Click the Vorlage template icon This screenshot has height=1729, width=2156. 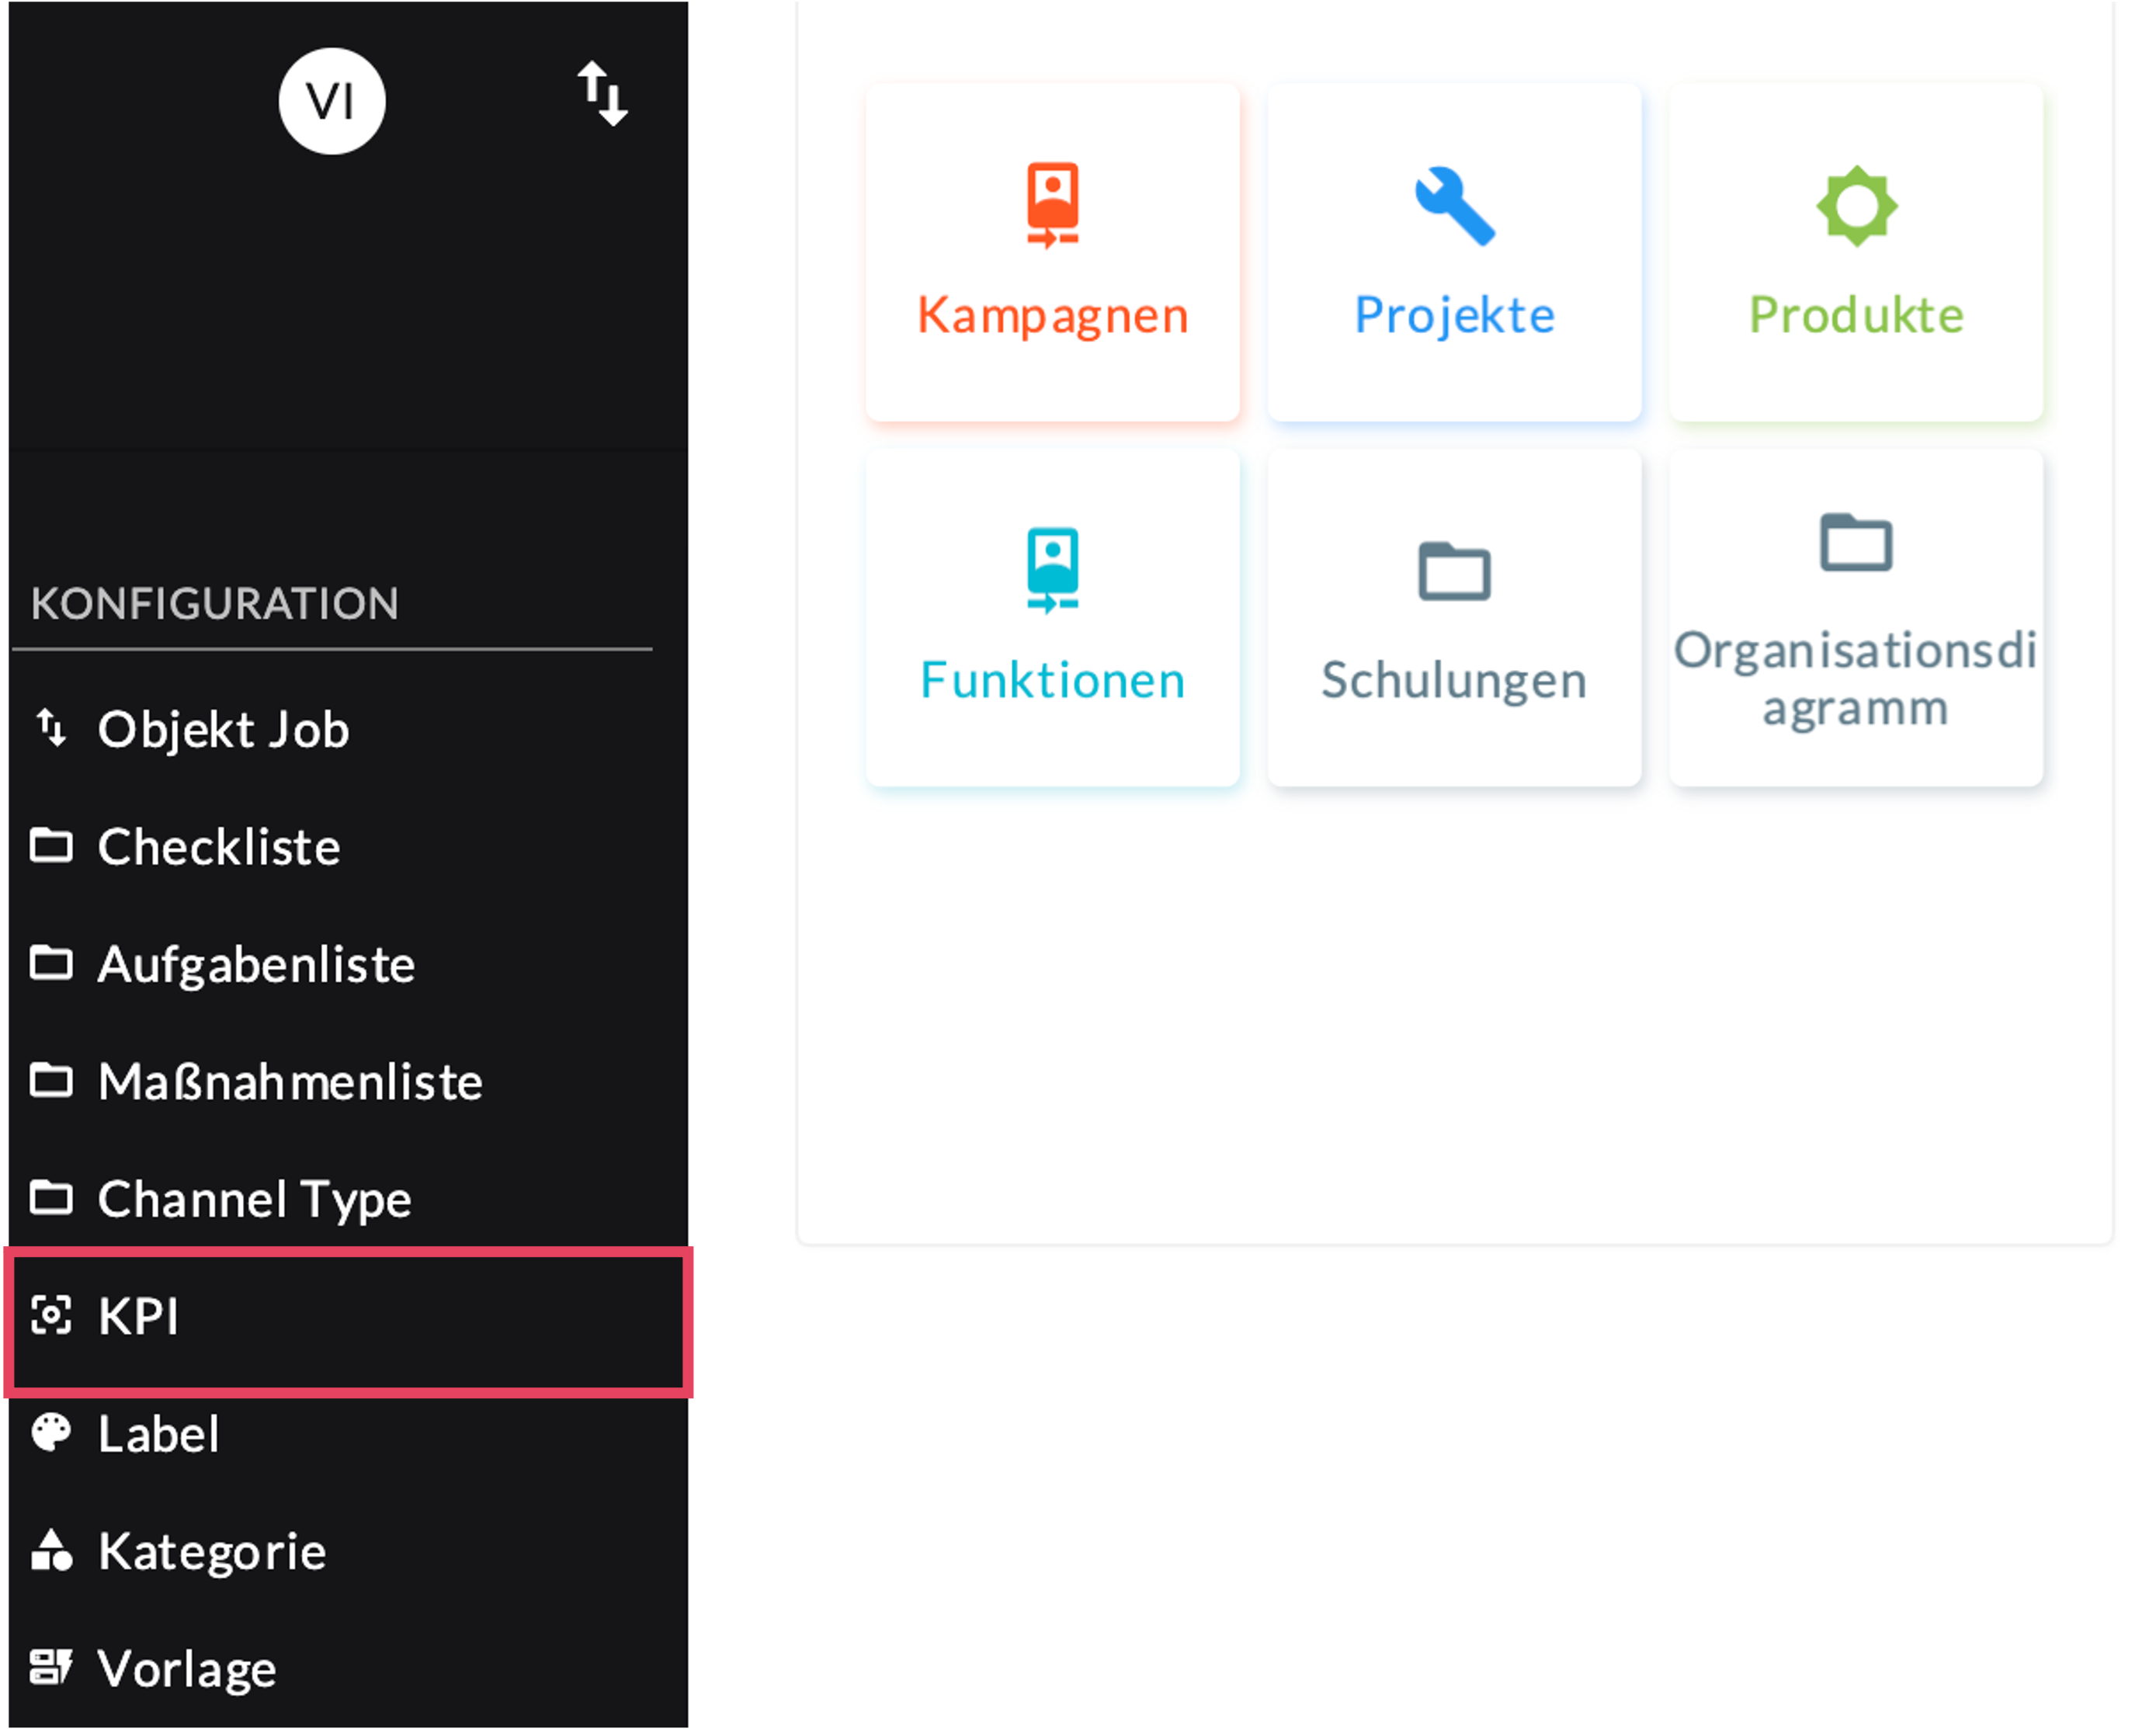(51, 1667)
